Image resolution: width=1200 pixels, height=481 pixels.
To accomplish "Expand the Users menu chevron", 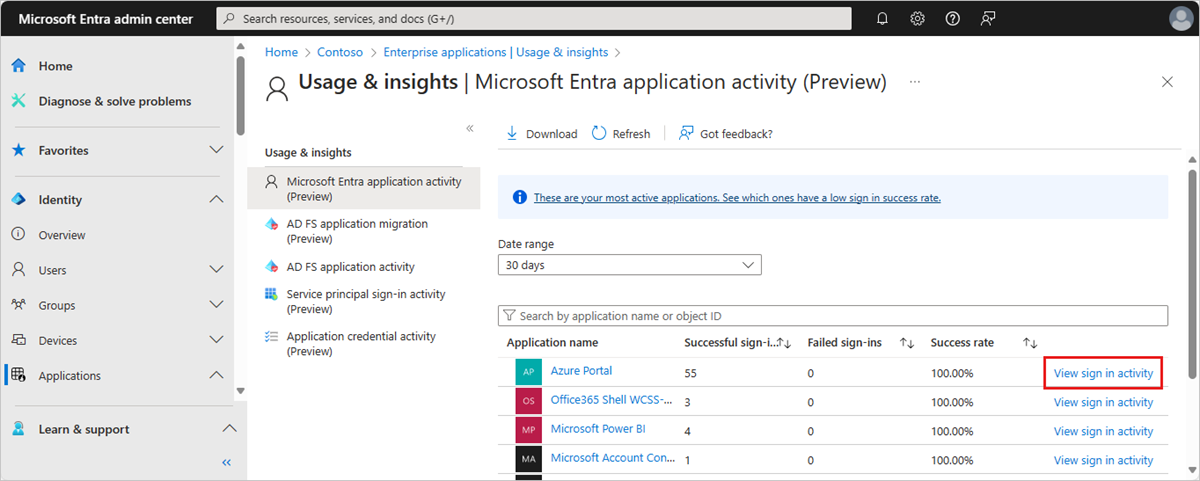I will coord(216,270).
